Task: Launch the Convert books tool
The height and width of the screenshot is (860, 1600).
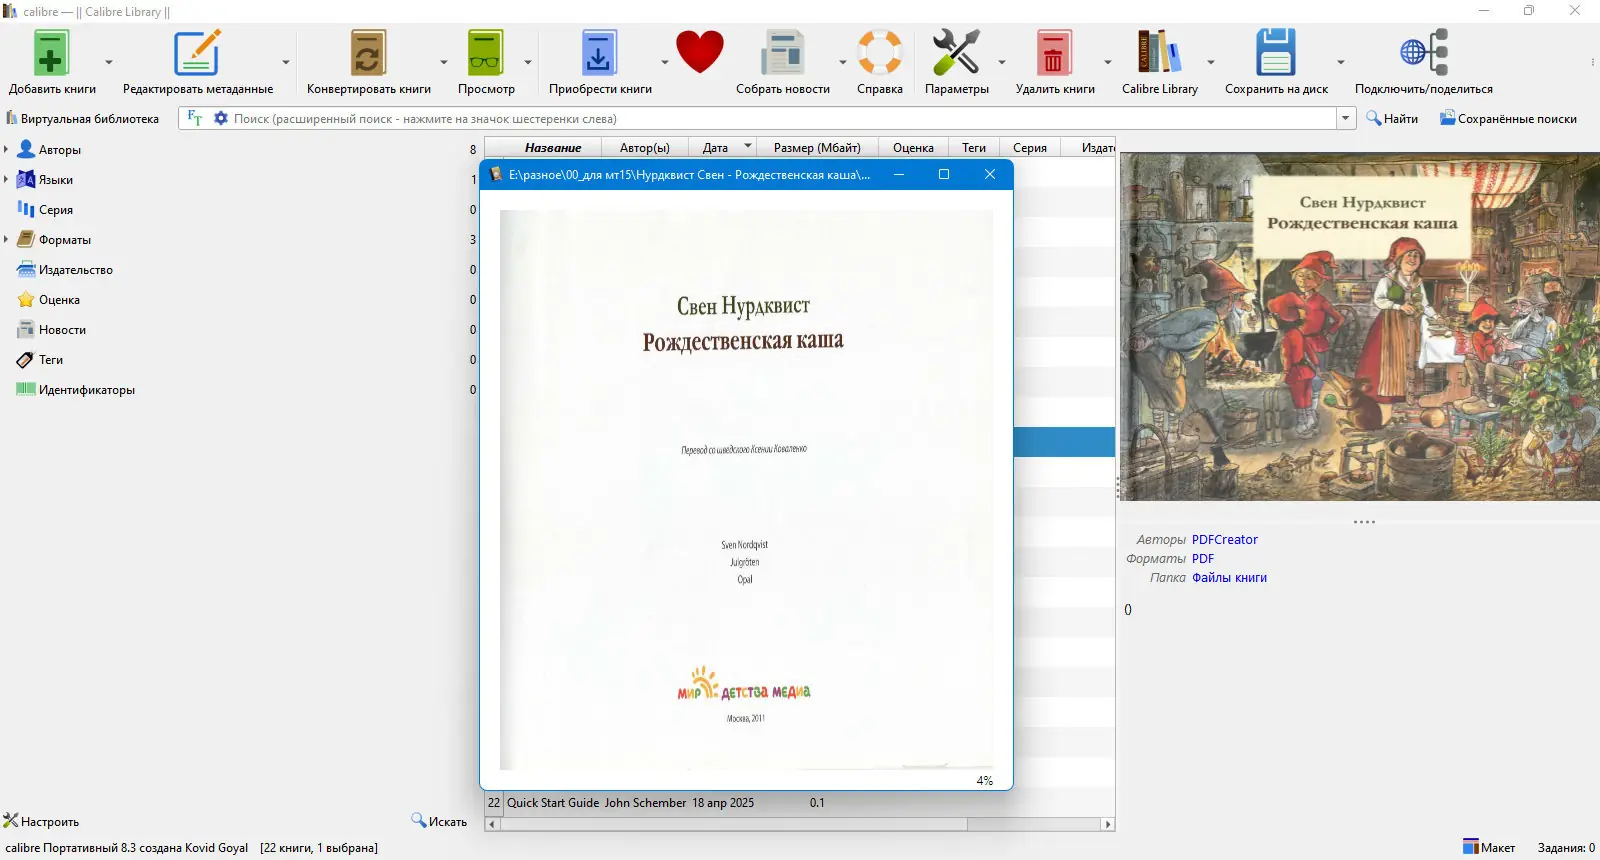Action: (368, 53)
